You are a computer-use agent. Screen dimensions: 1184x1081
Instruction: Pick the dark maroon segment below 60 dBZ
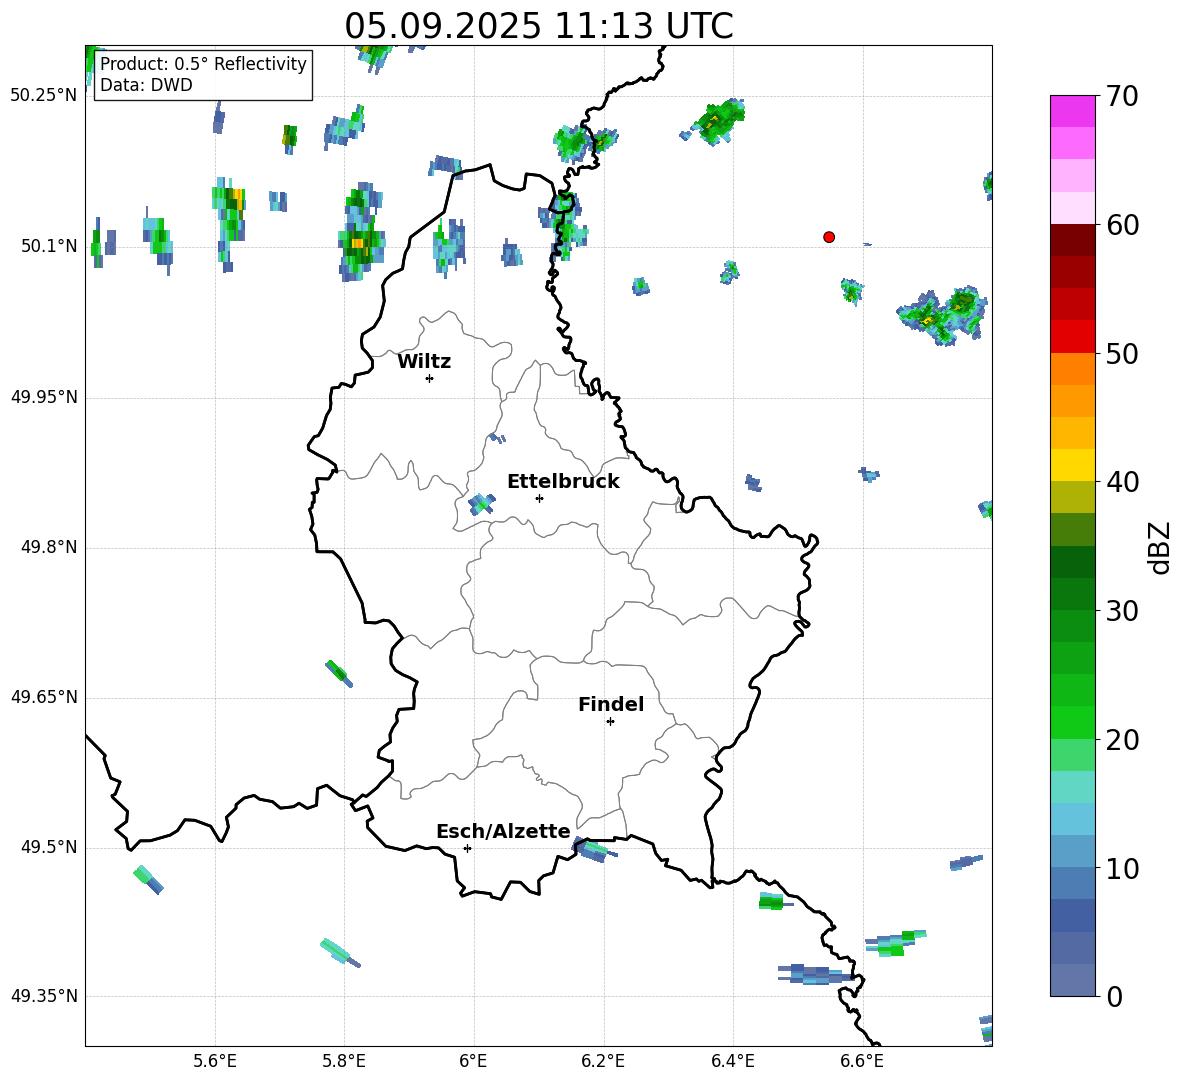(1072, 240)
